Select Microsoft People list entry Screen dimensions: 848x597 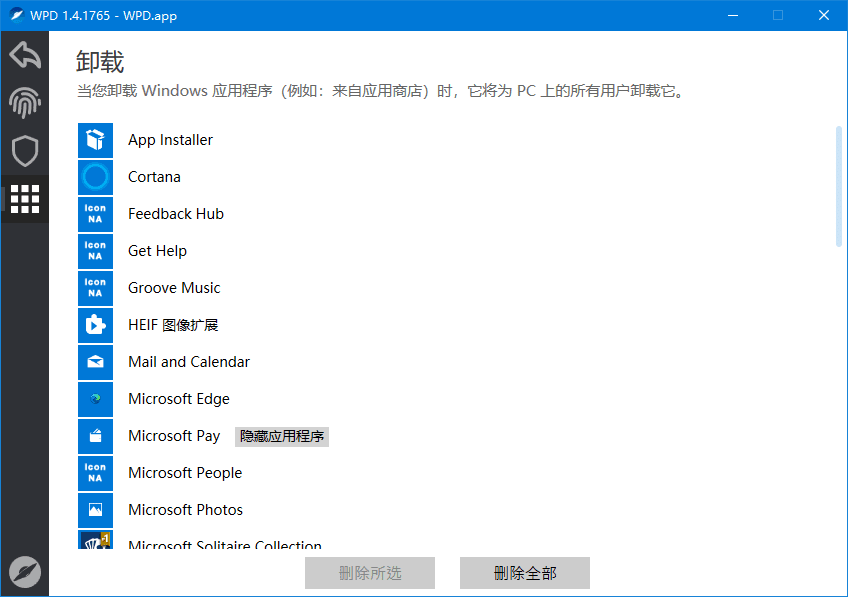pos(185,473)
